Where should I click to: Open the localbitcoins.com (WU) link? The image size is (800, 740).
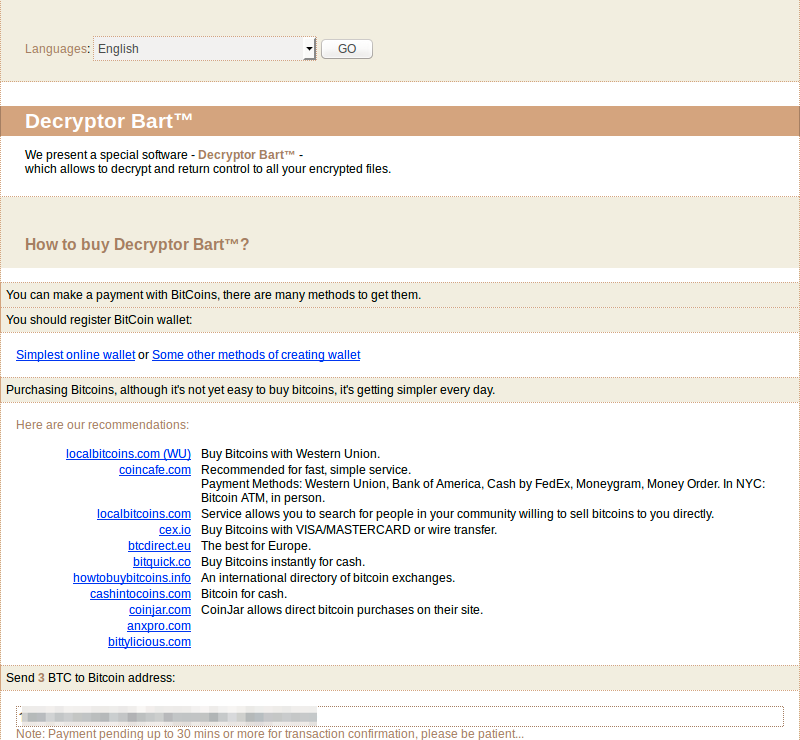click(x=128, y=454)
